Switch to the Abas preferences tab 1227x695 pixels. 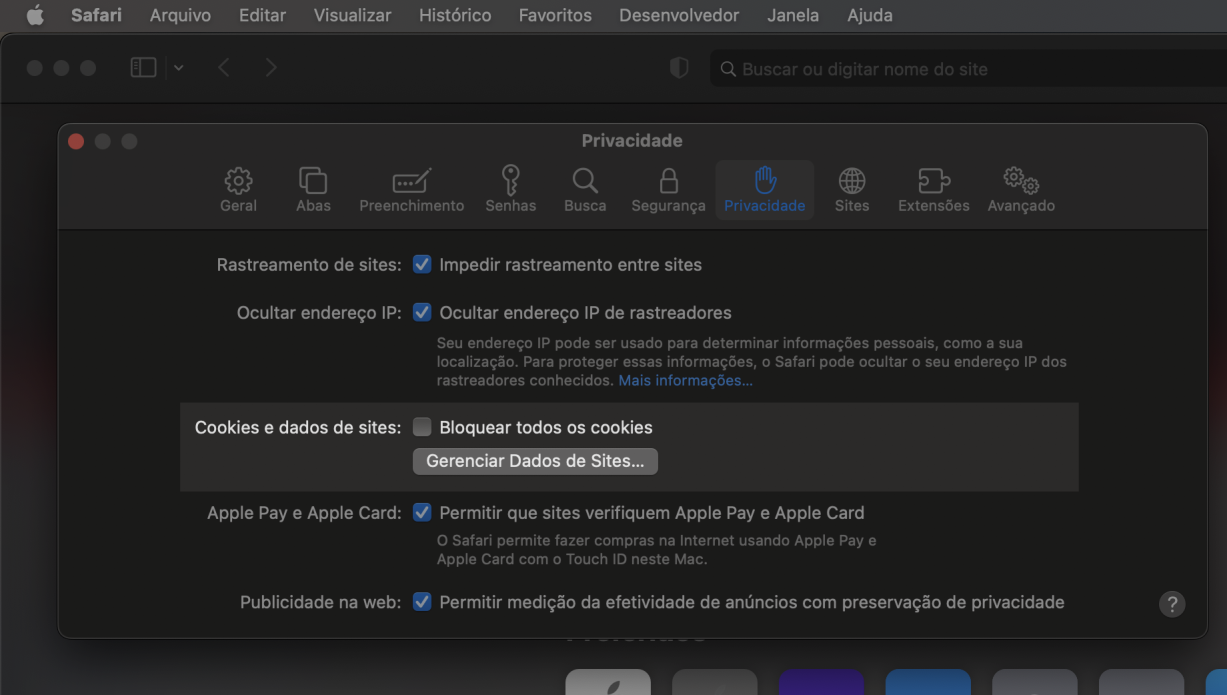(x=313, y=190)
